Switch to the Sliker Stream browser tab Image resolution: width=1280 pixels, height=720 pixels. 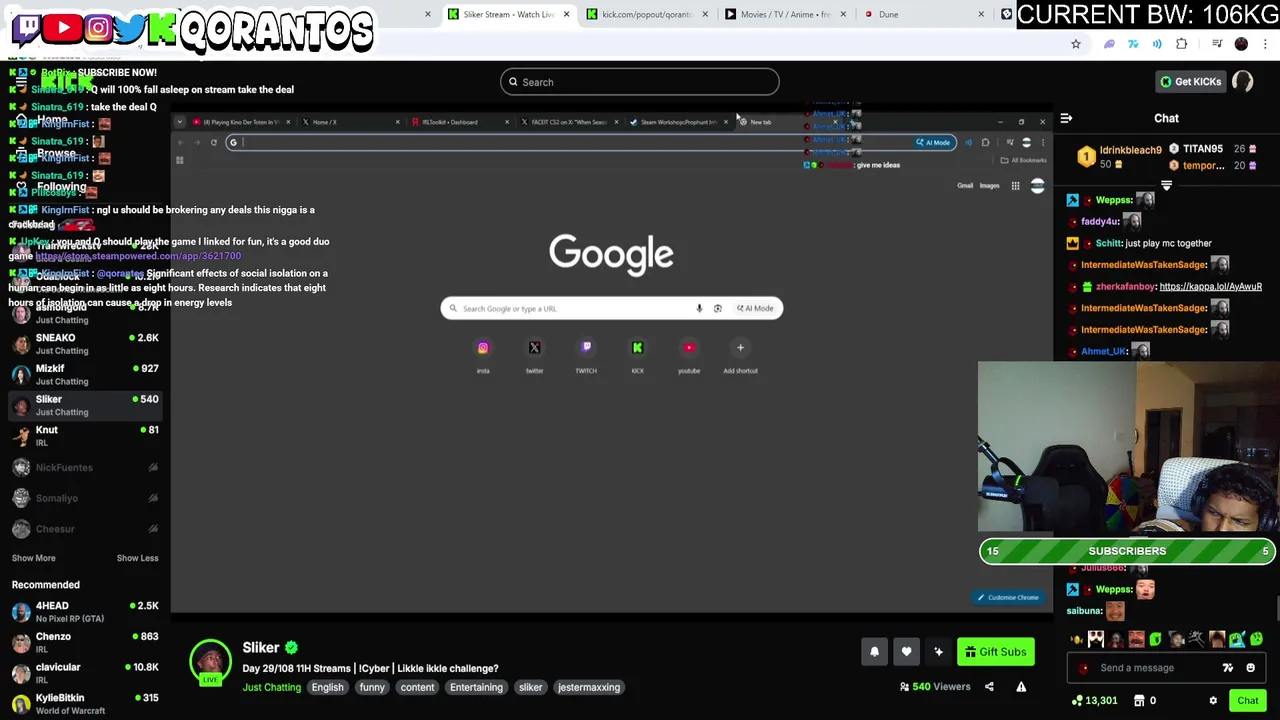coord(508,14)
